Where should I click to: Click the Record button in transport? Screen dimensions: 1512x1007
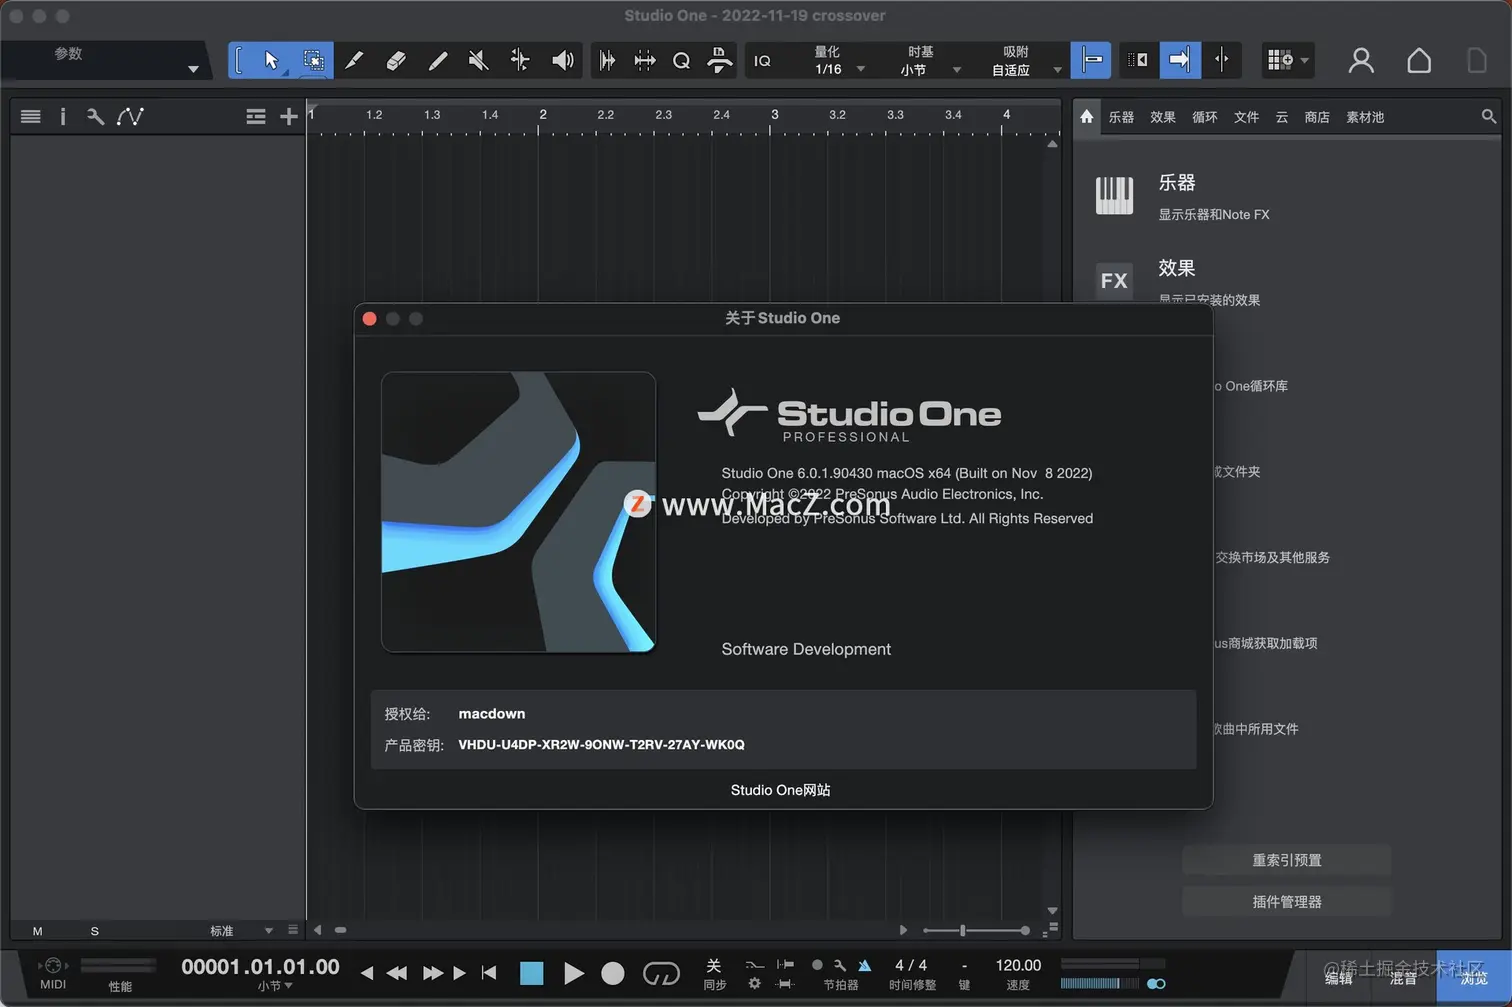click(x=613, y=973)
